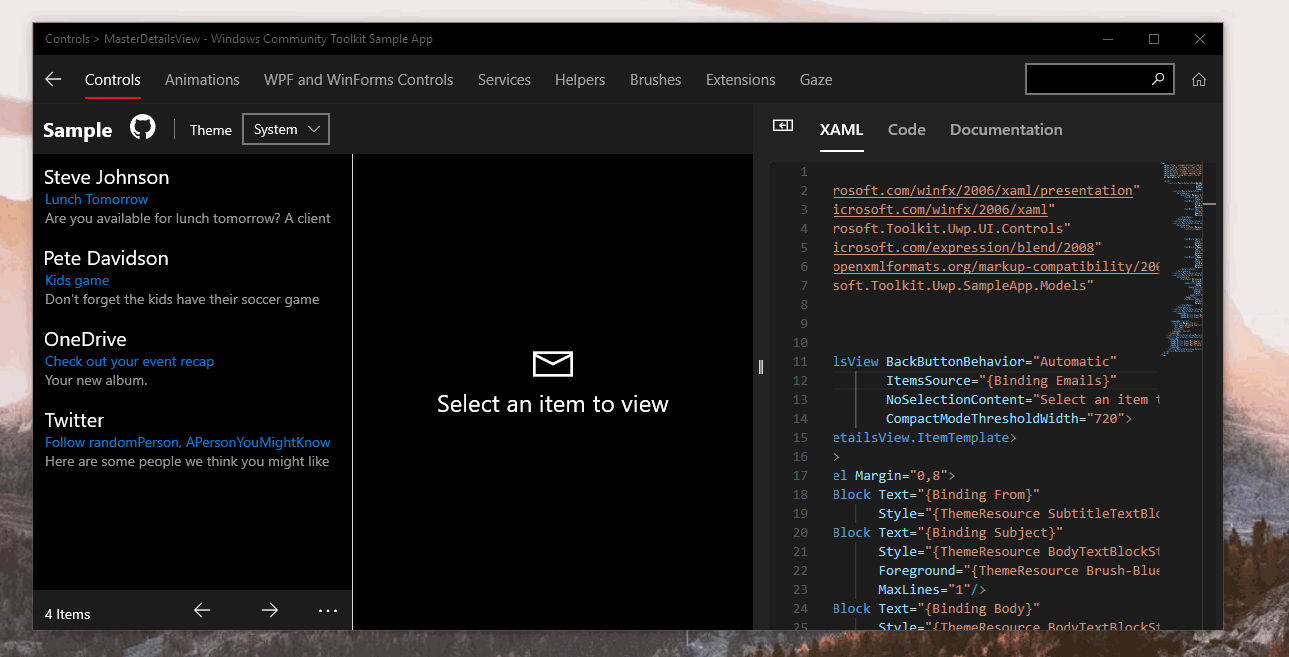Viewport: 1289px width, 657px height.
Task: Click code line number 17
Action: 800,475
